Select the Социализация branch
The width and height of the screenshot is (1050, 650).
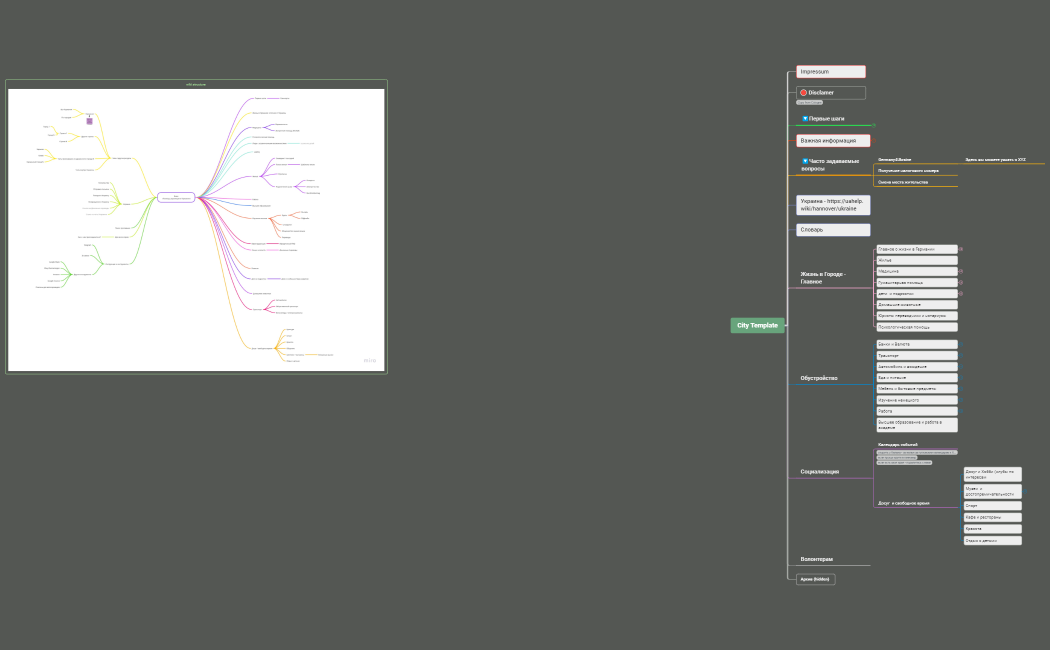819,471
